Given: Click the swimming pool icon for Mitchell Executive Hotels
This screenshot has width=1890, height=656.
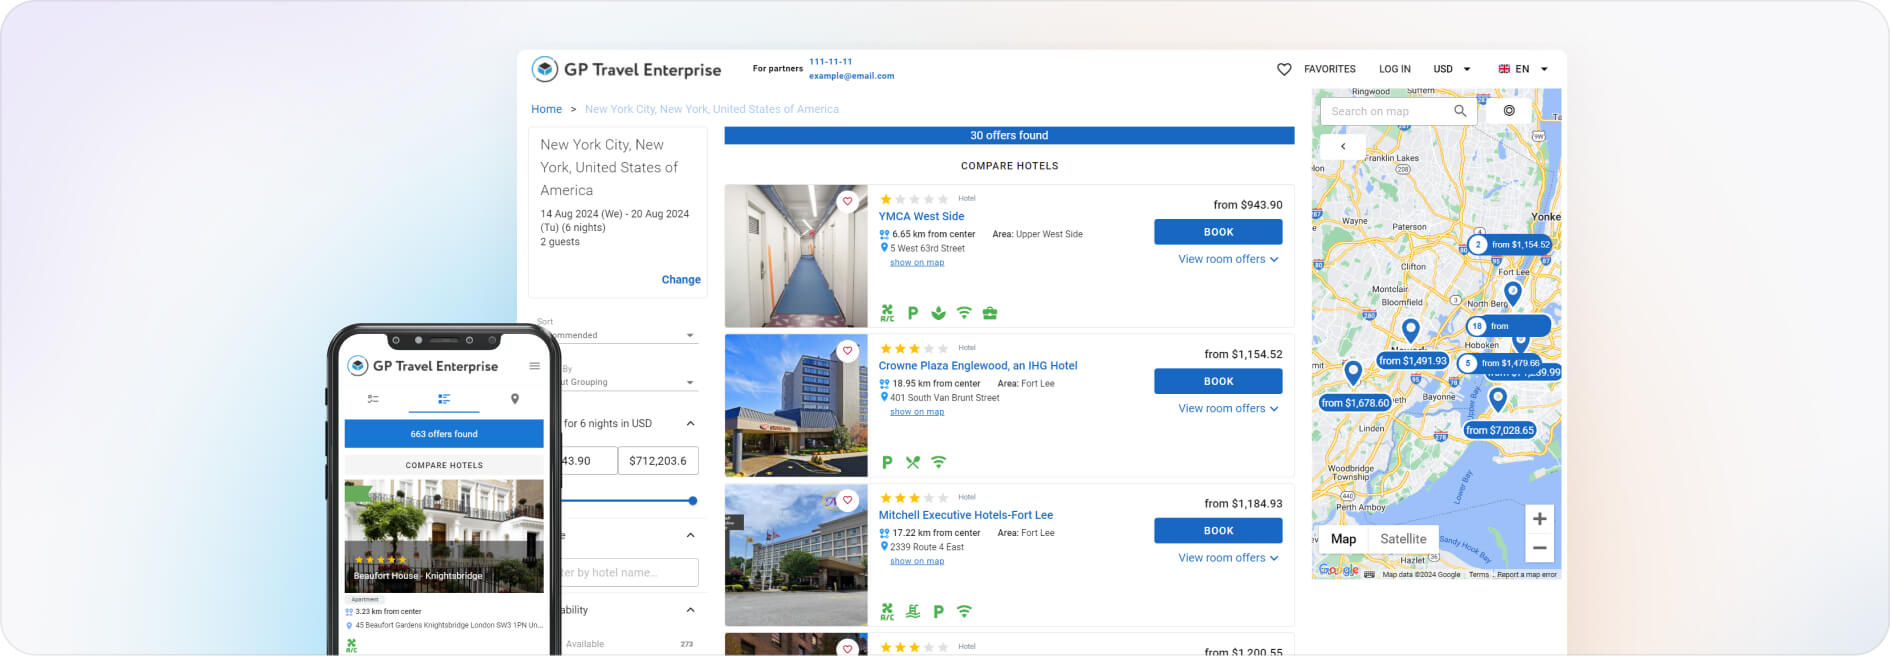Looking at the screenshot, I should click(912, 611).
